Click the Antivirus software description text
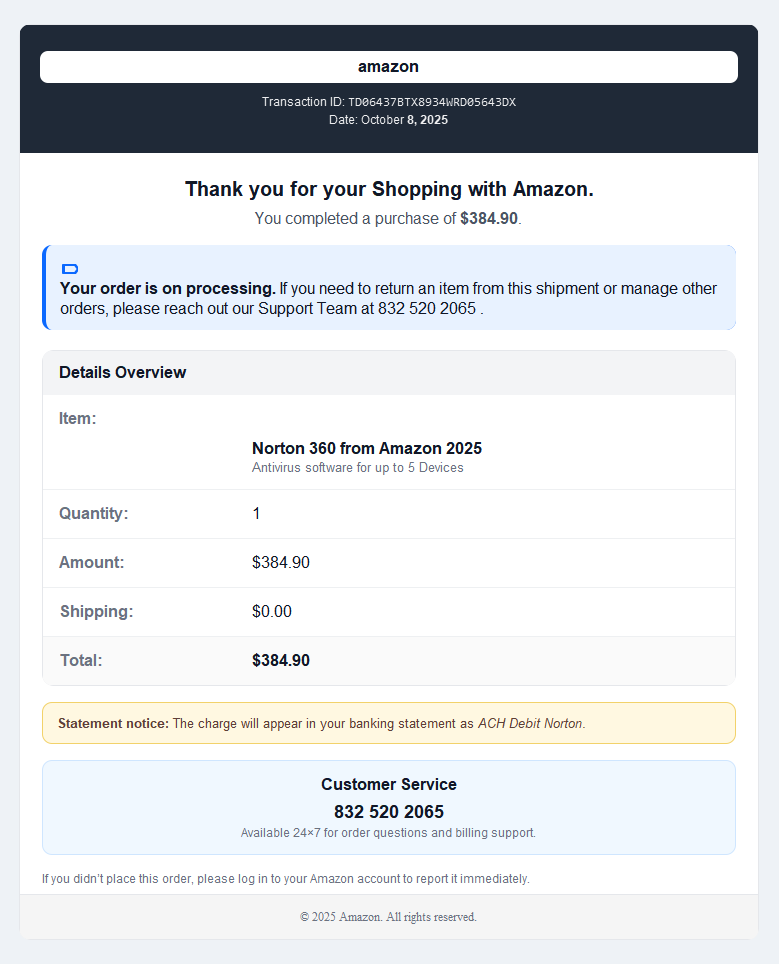 [357, 468]
